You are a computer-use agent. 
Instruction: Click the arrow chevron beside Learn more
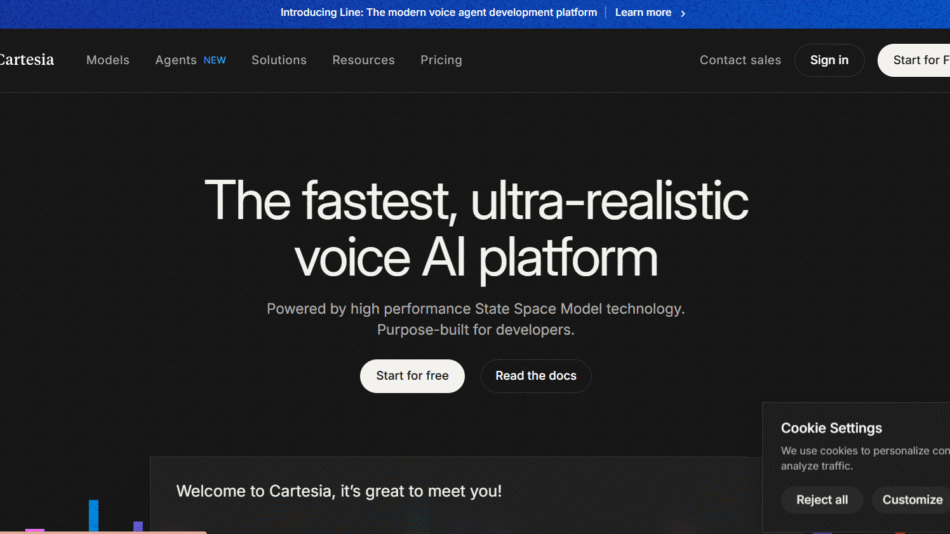(x=683, y=13)
